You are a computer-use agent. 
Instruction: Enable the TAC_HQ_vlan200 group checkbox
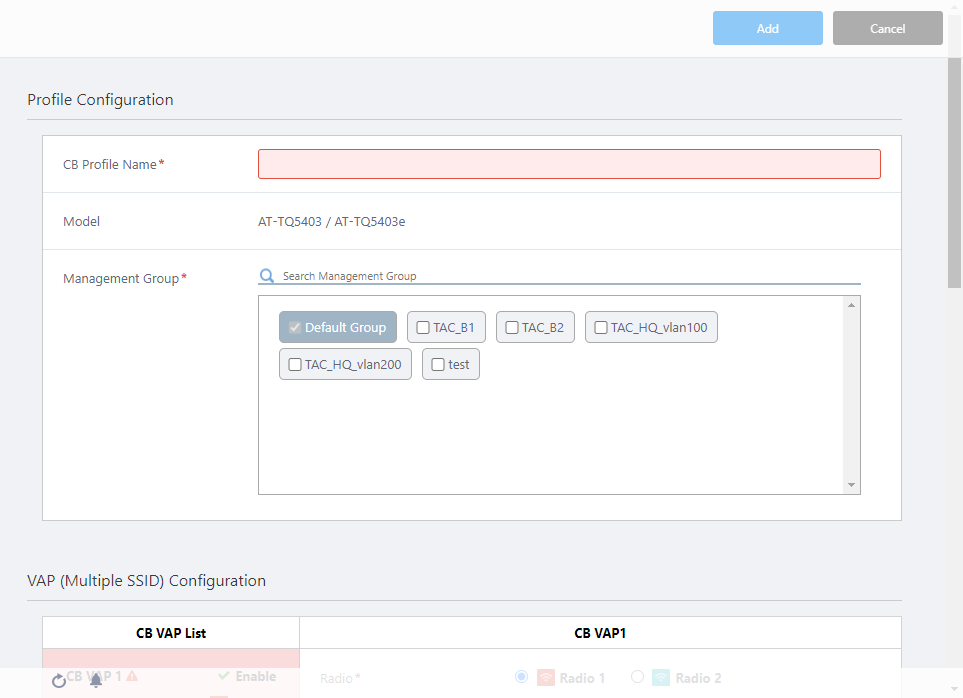[295, 365]
